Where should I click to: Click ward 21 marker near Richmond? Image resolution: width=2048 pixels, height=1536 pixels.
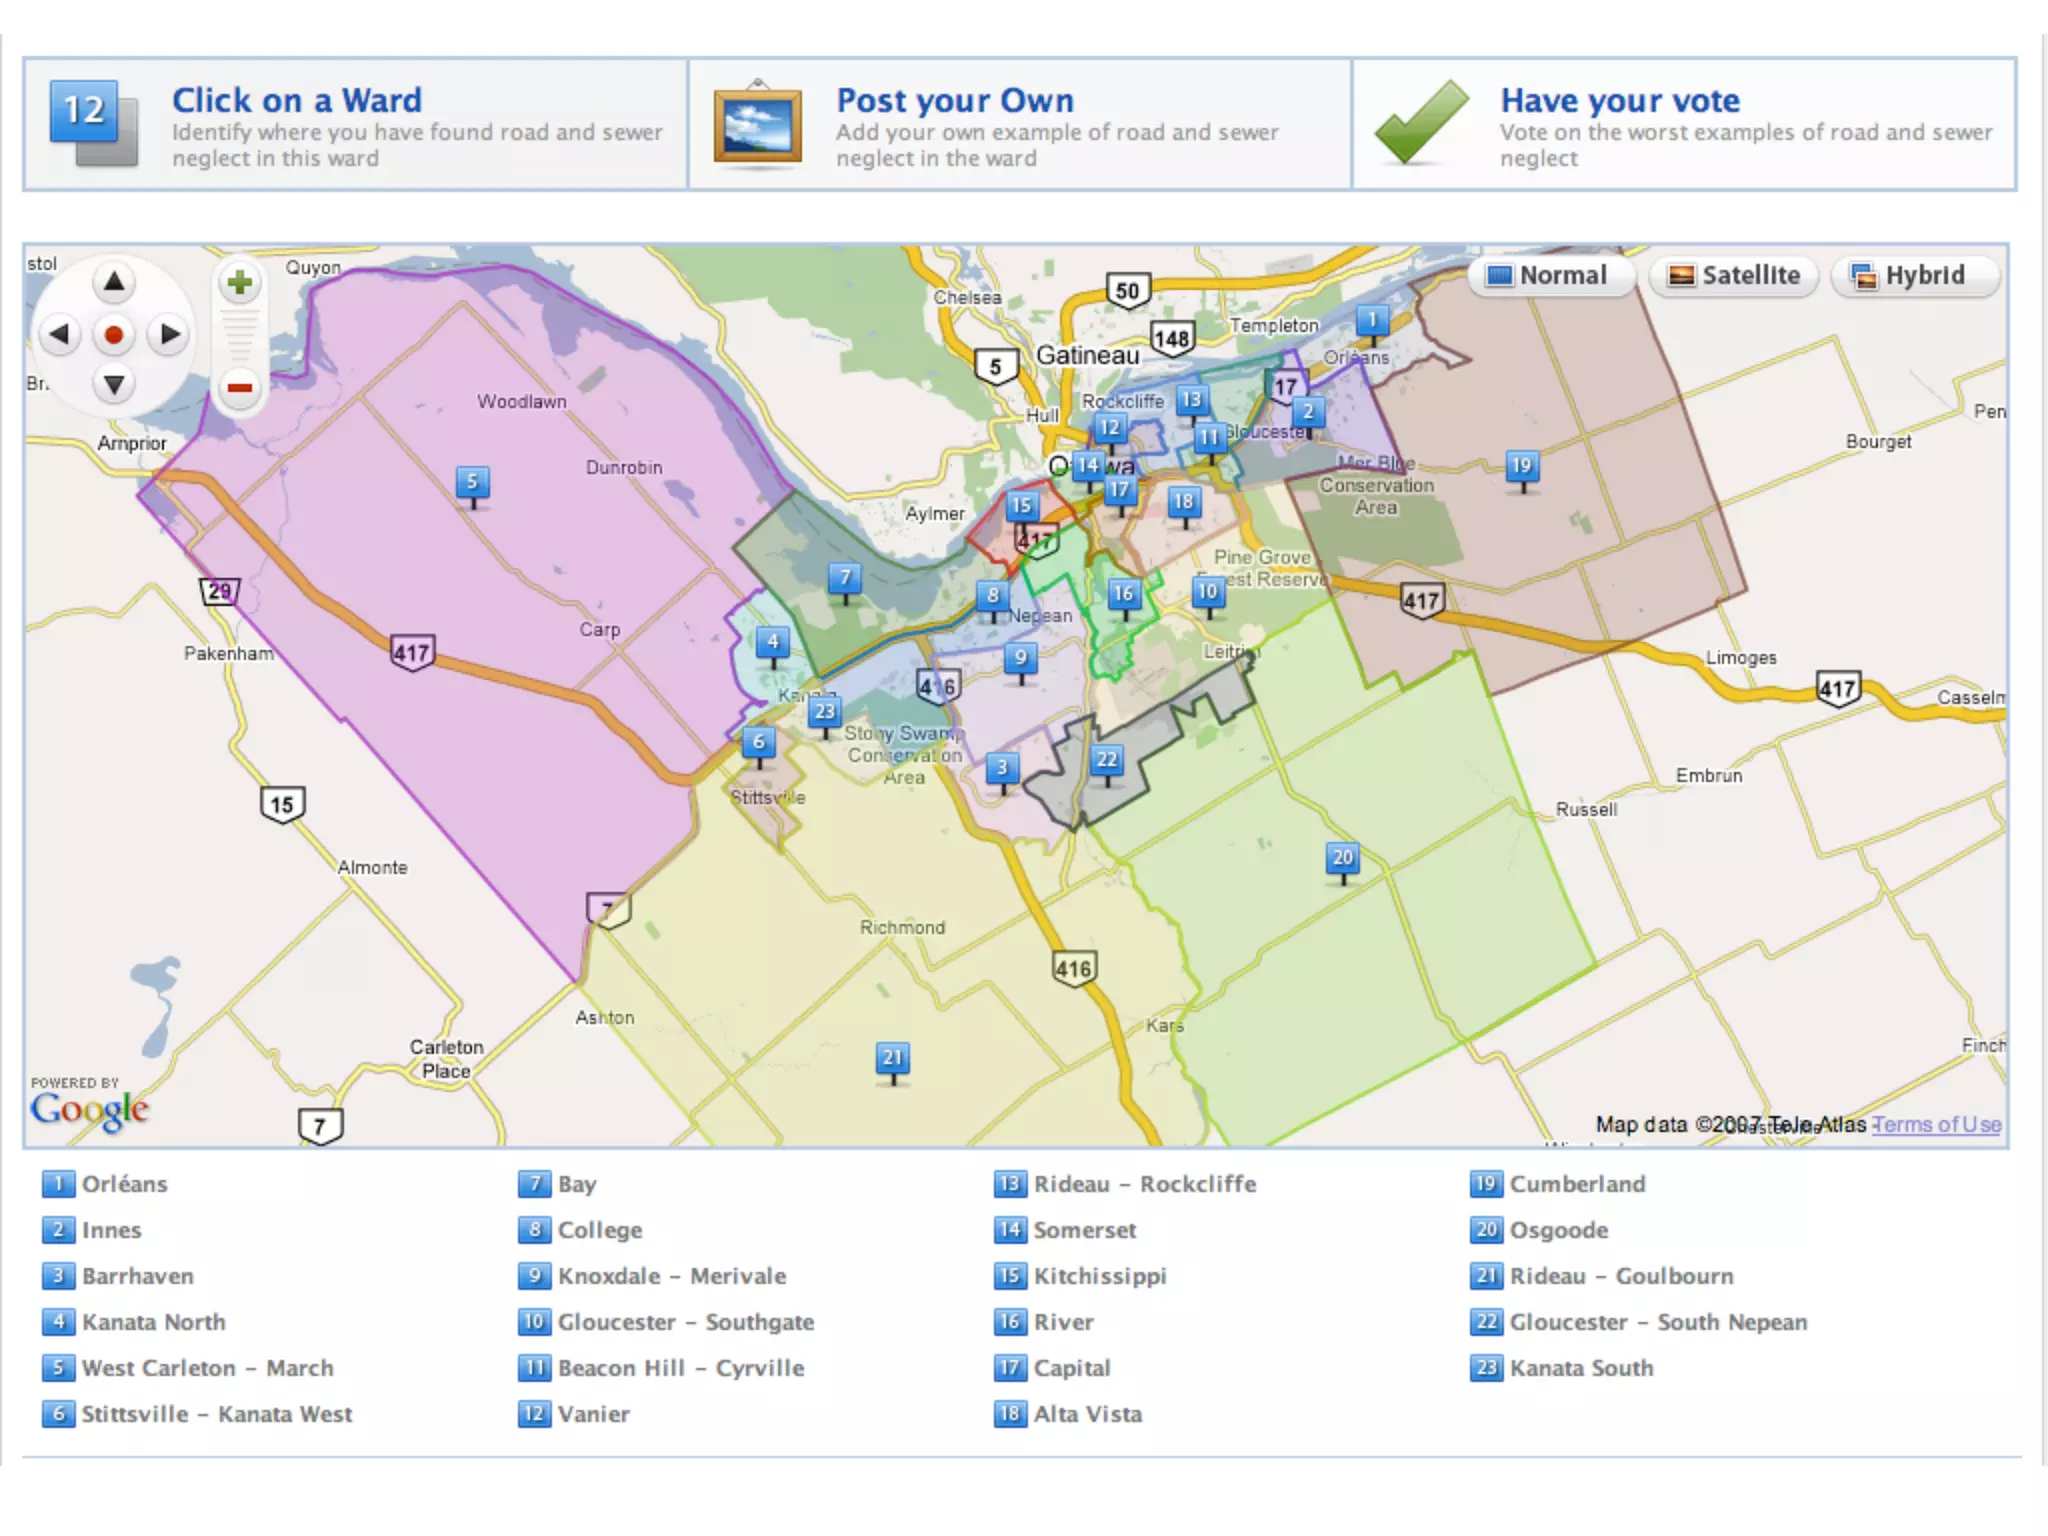(892, 1058)
